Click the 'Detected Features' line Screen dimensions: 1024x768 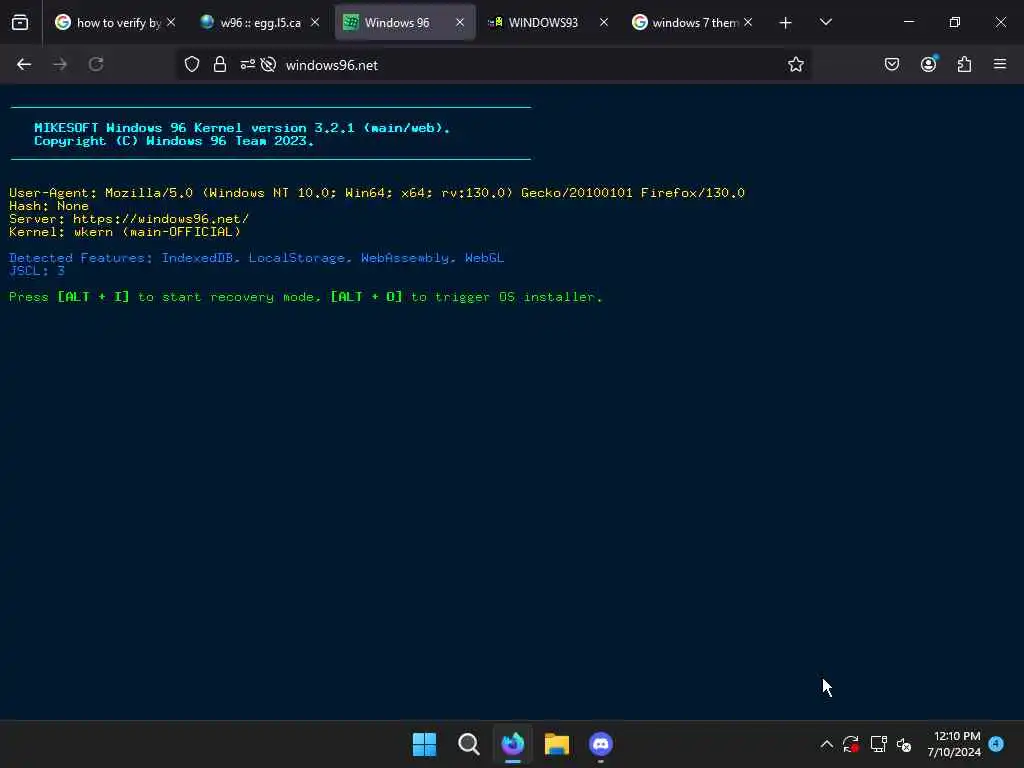[257, 258]
